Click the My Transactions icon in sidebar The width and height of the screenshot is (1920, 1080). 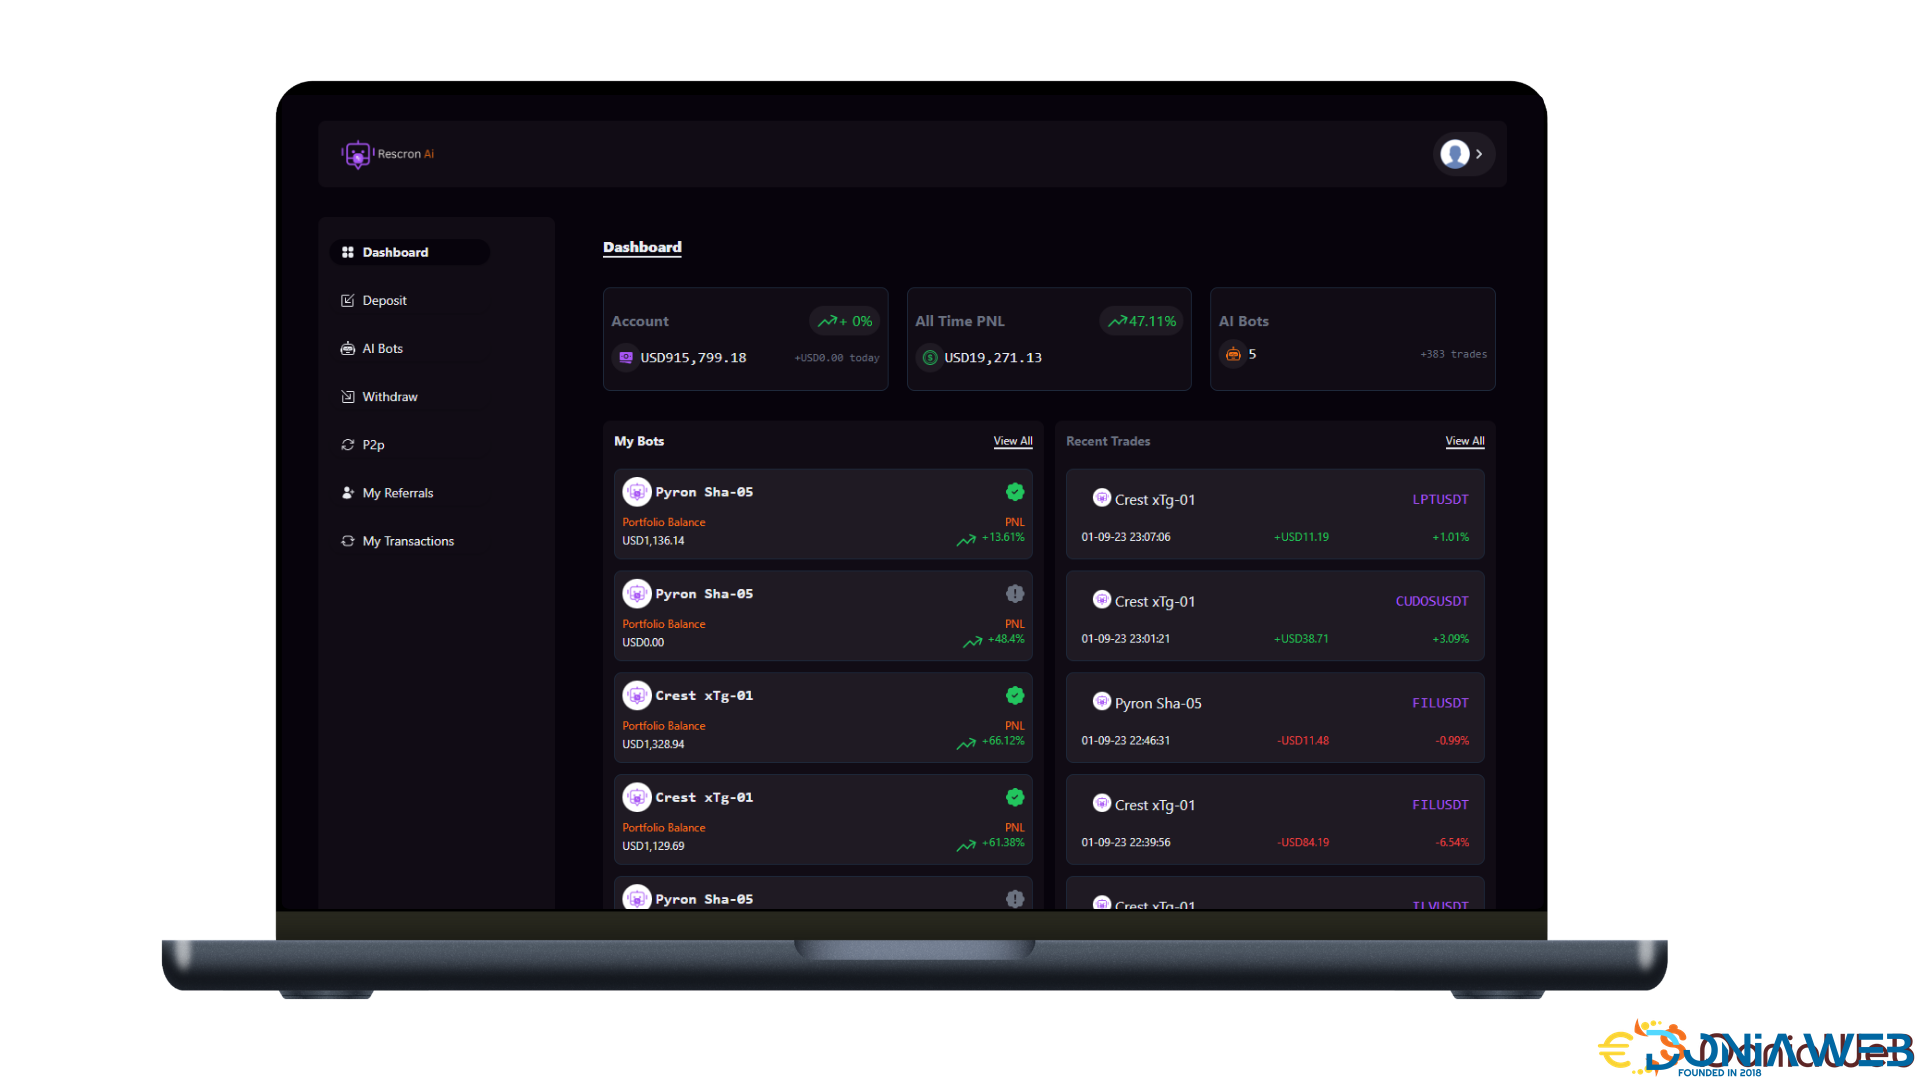(x=345, y=541)
